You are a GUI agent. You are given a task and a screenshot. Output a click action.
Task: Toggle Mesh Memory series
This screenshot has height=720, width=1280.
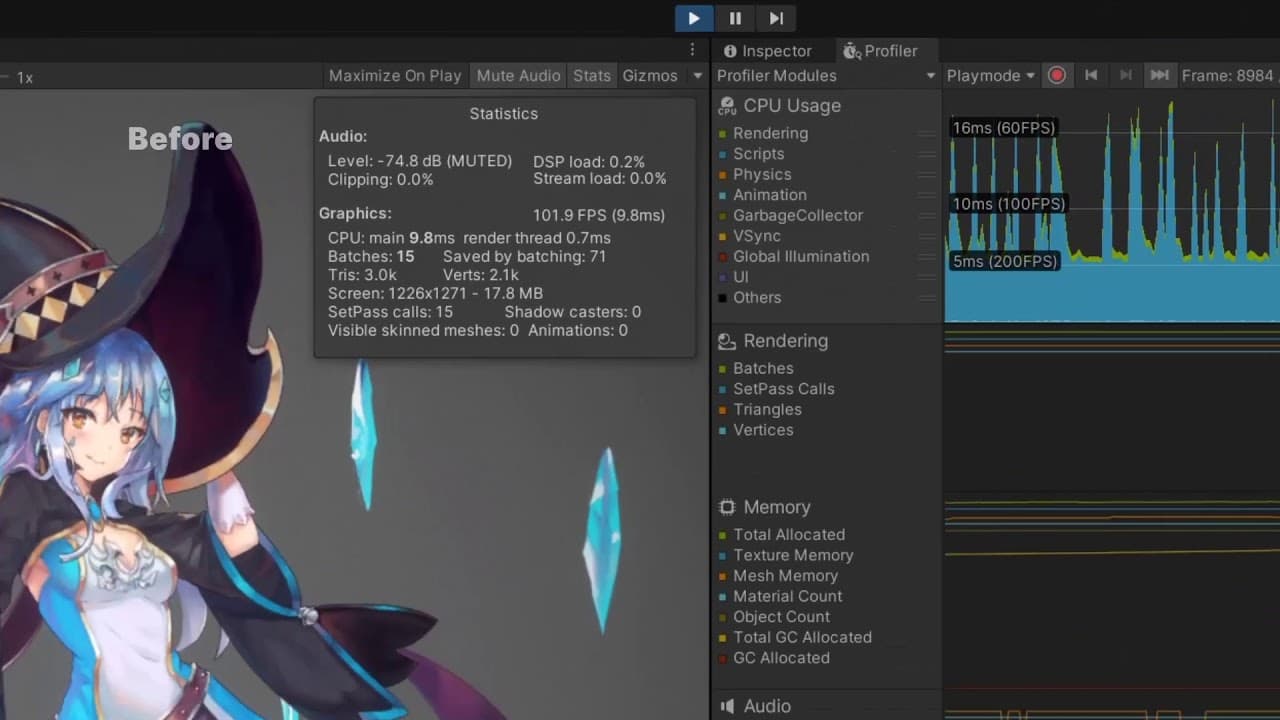(722, 576)
